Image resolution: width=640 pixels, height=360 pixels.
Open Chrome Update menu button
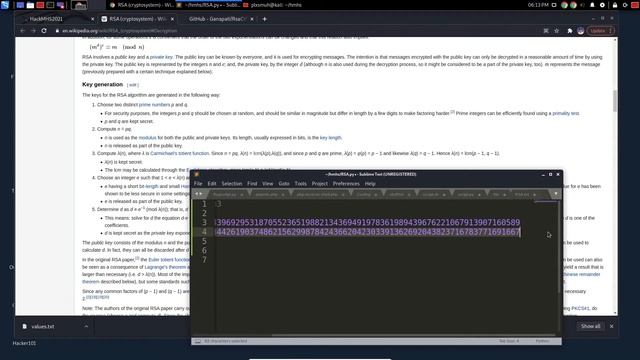[x=600, y=31]
